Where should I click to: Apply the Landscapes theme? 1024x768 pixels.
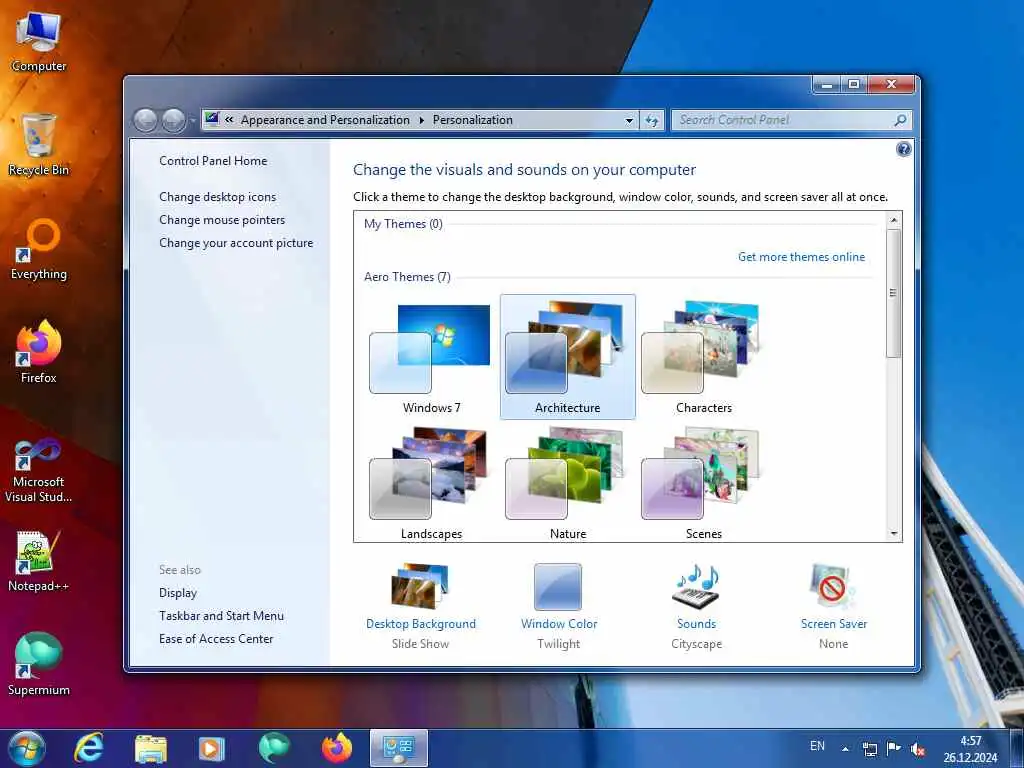tap(431, 483)
